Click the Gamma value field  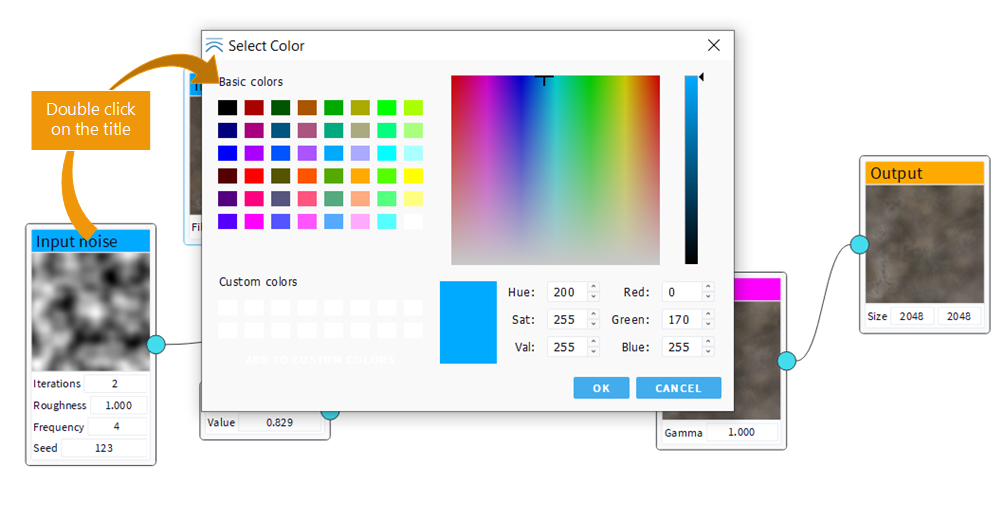point(742,433)
